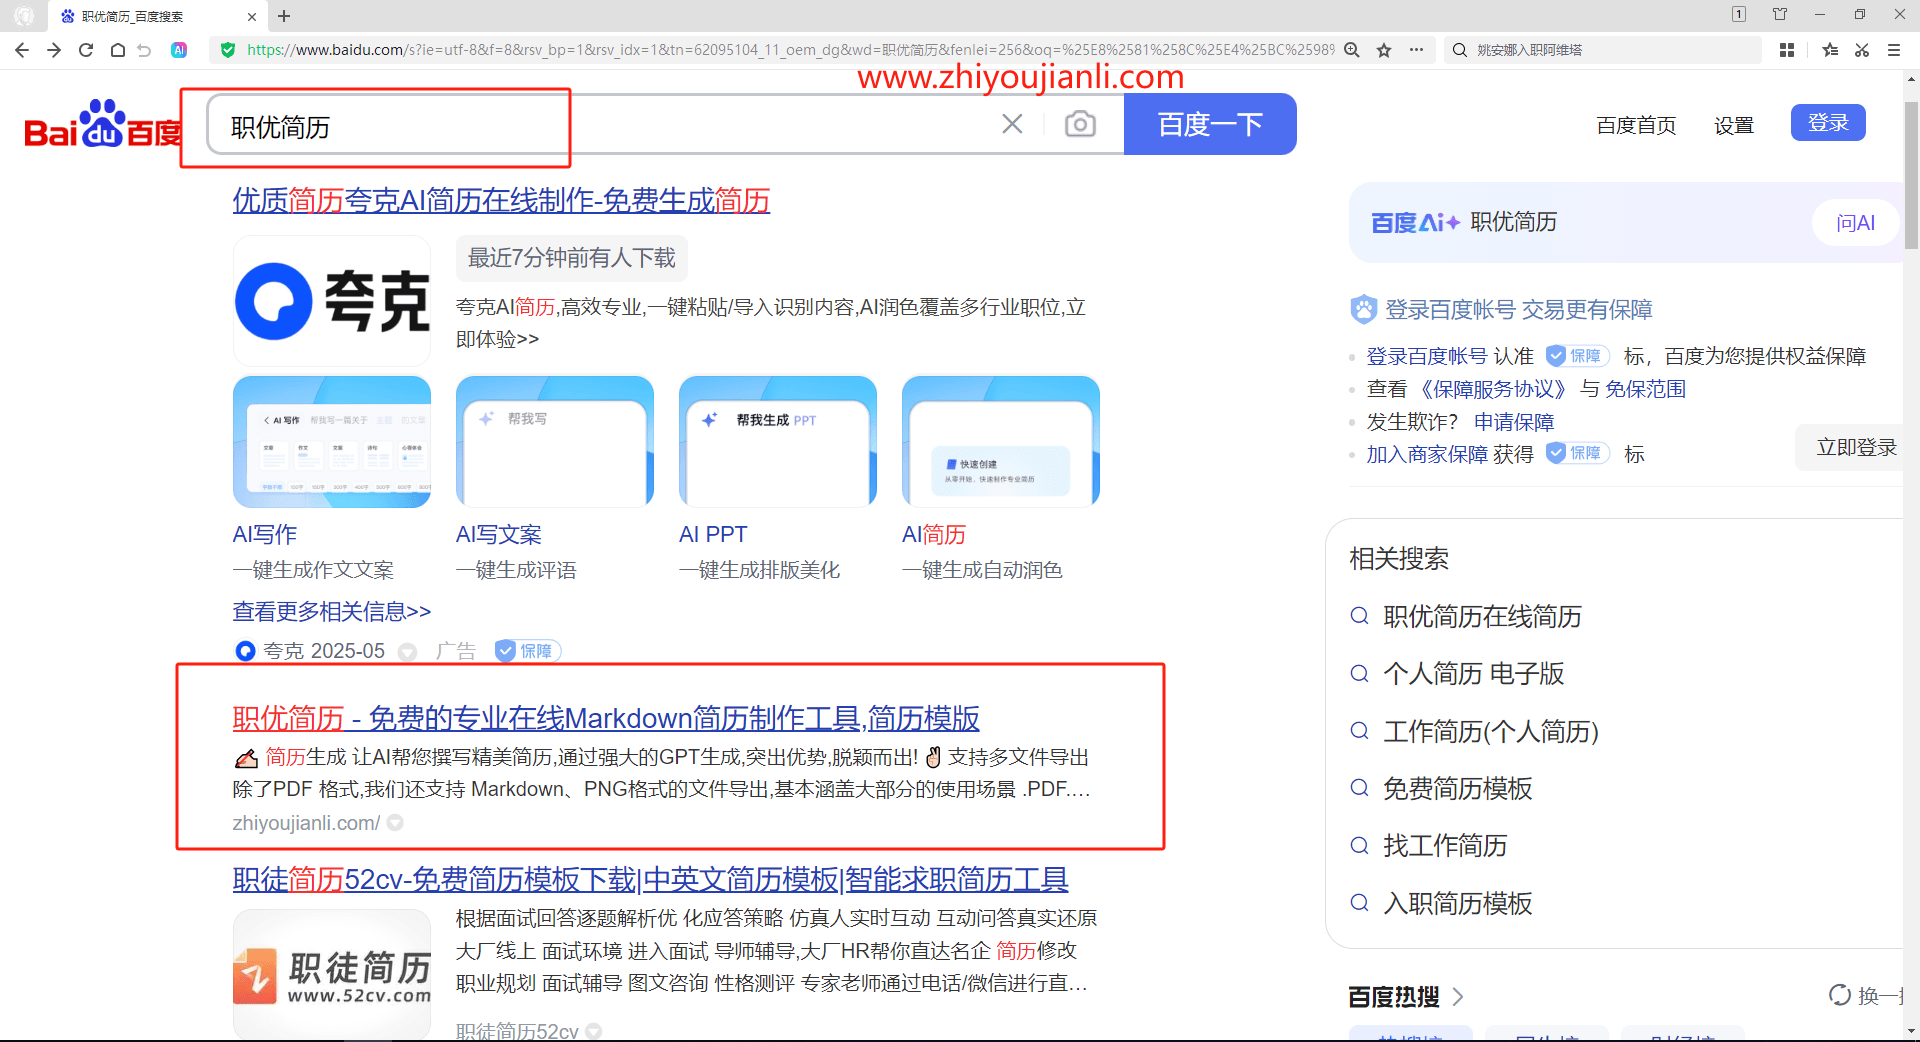Open the favorites list icon
Viewport: 1920px width, 1042px height.
(1830, 50)
